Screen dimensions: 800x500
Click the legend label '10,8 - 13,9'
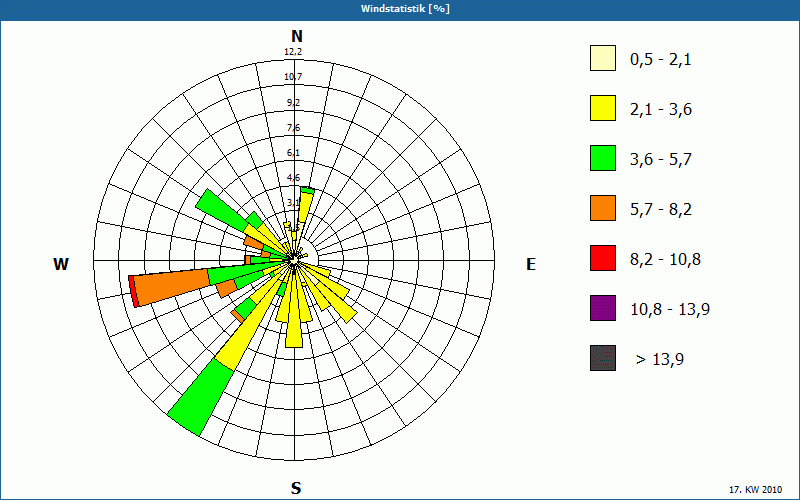tap(670, 310)
